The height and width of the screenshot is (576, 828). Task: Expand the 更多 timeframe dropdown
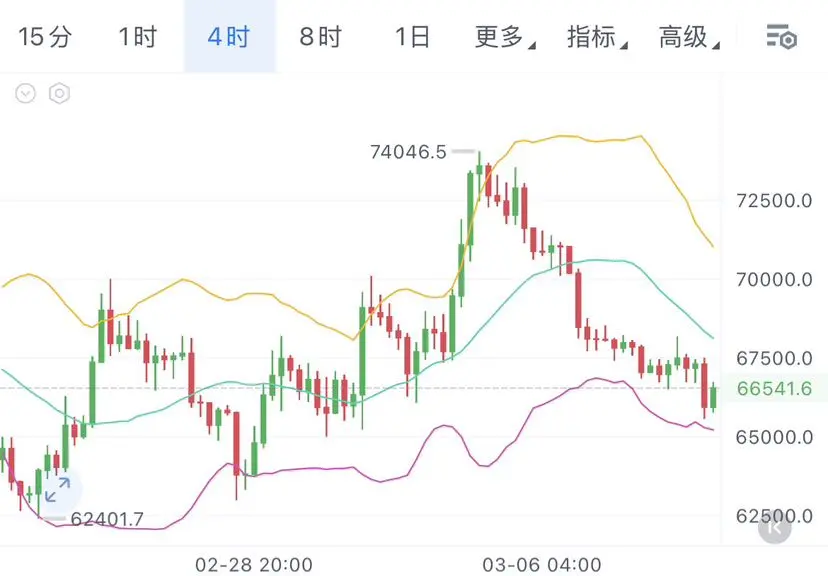coord(505,37)
